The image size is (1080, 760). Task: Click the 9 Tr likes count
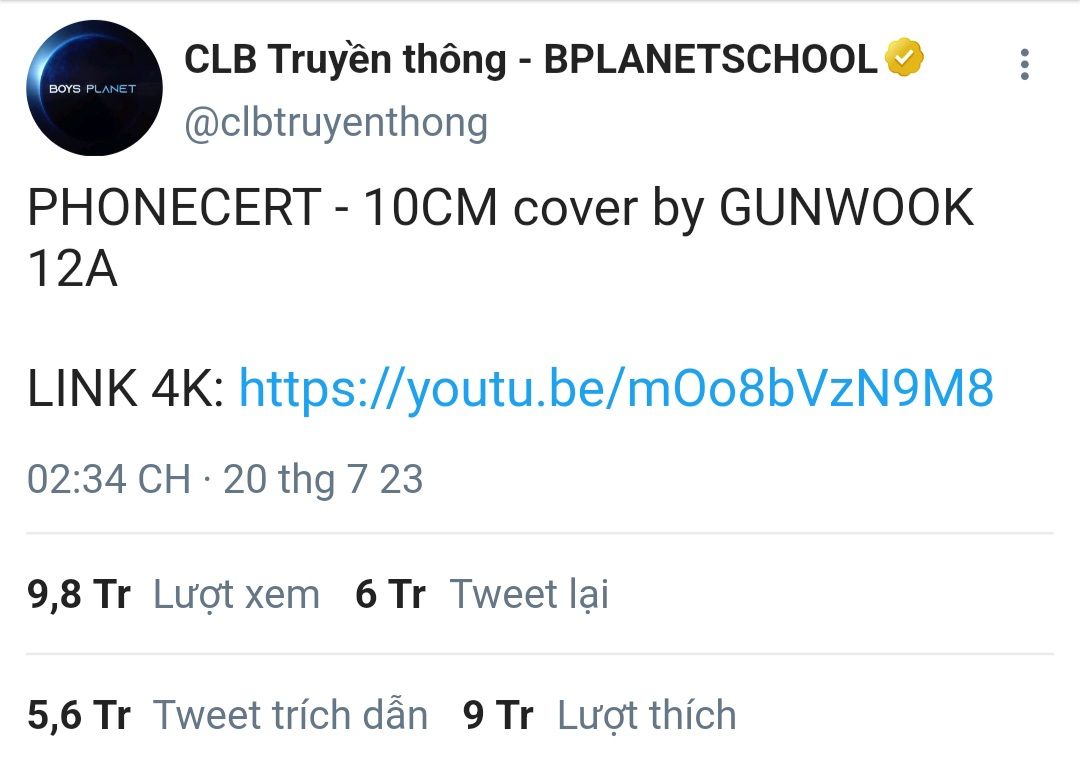[498, 715]
